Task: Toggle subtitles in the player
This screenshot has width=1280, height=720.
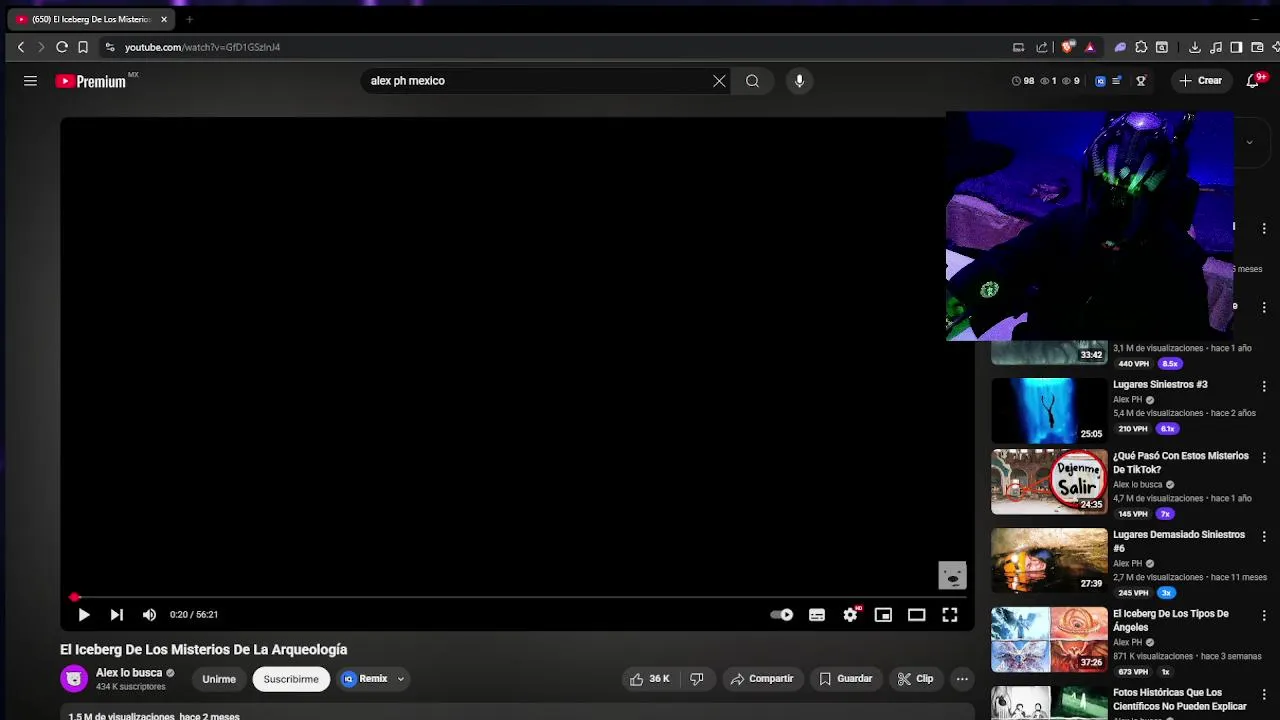Action: [817, 615]
